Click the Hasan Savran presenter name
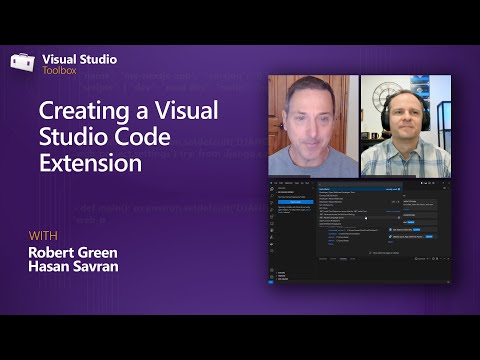 (73, 266)
